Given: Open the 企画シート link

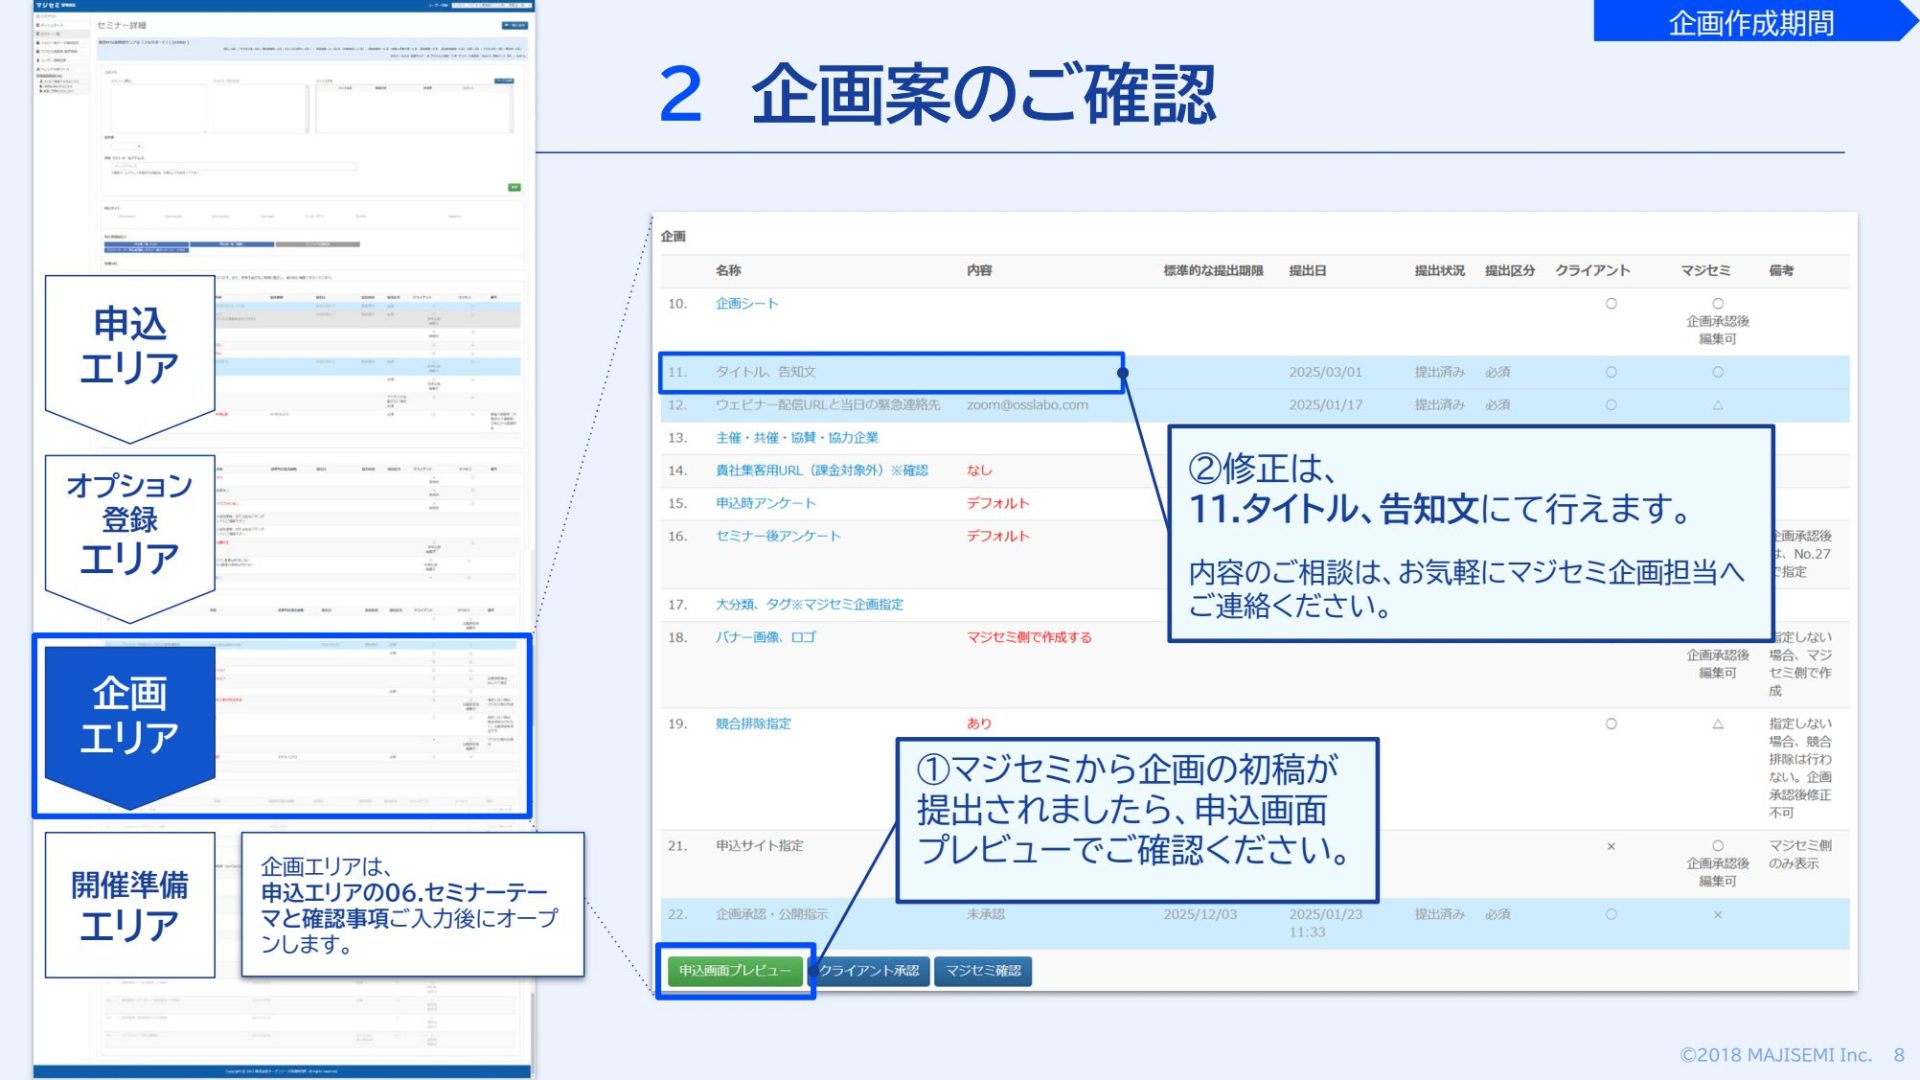Looking at the screenshot, I should (x=746, y=303).
